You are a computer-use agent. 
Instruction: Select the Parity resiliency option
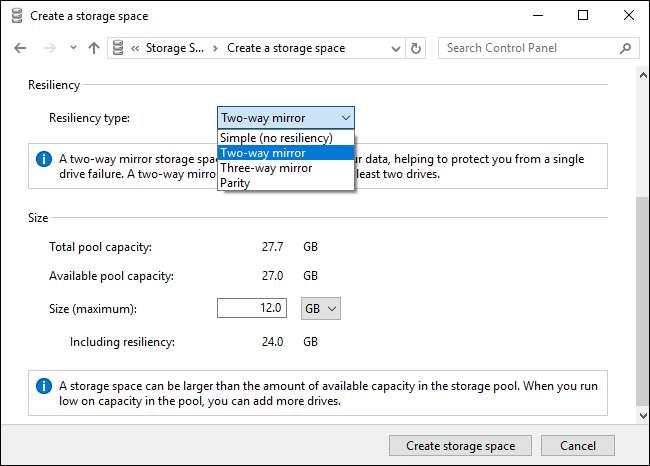236,183
